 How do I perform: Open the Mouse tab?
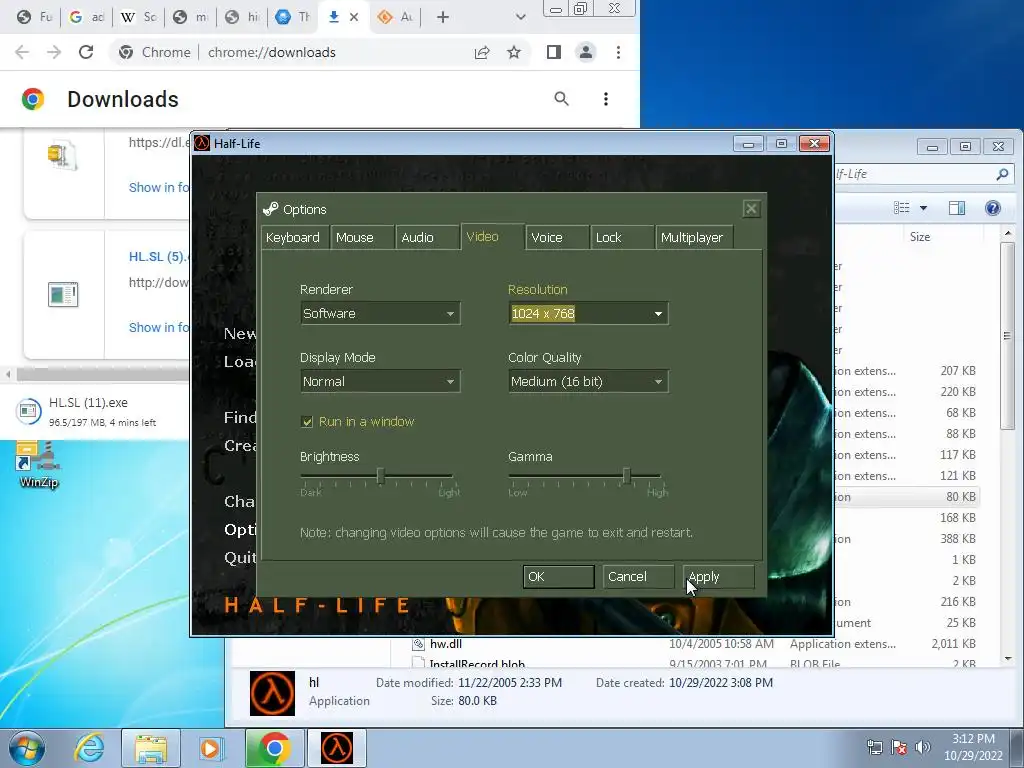pyautogui.click(x=362, y=238)
